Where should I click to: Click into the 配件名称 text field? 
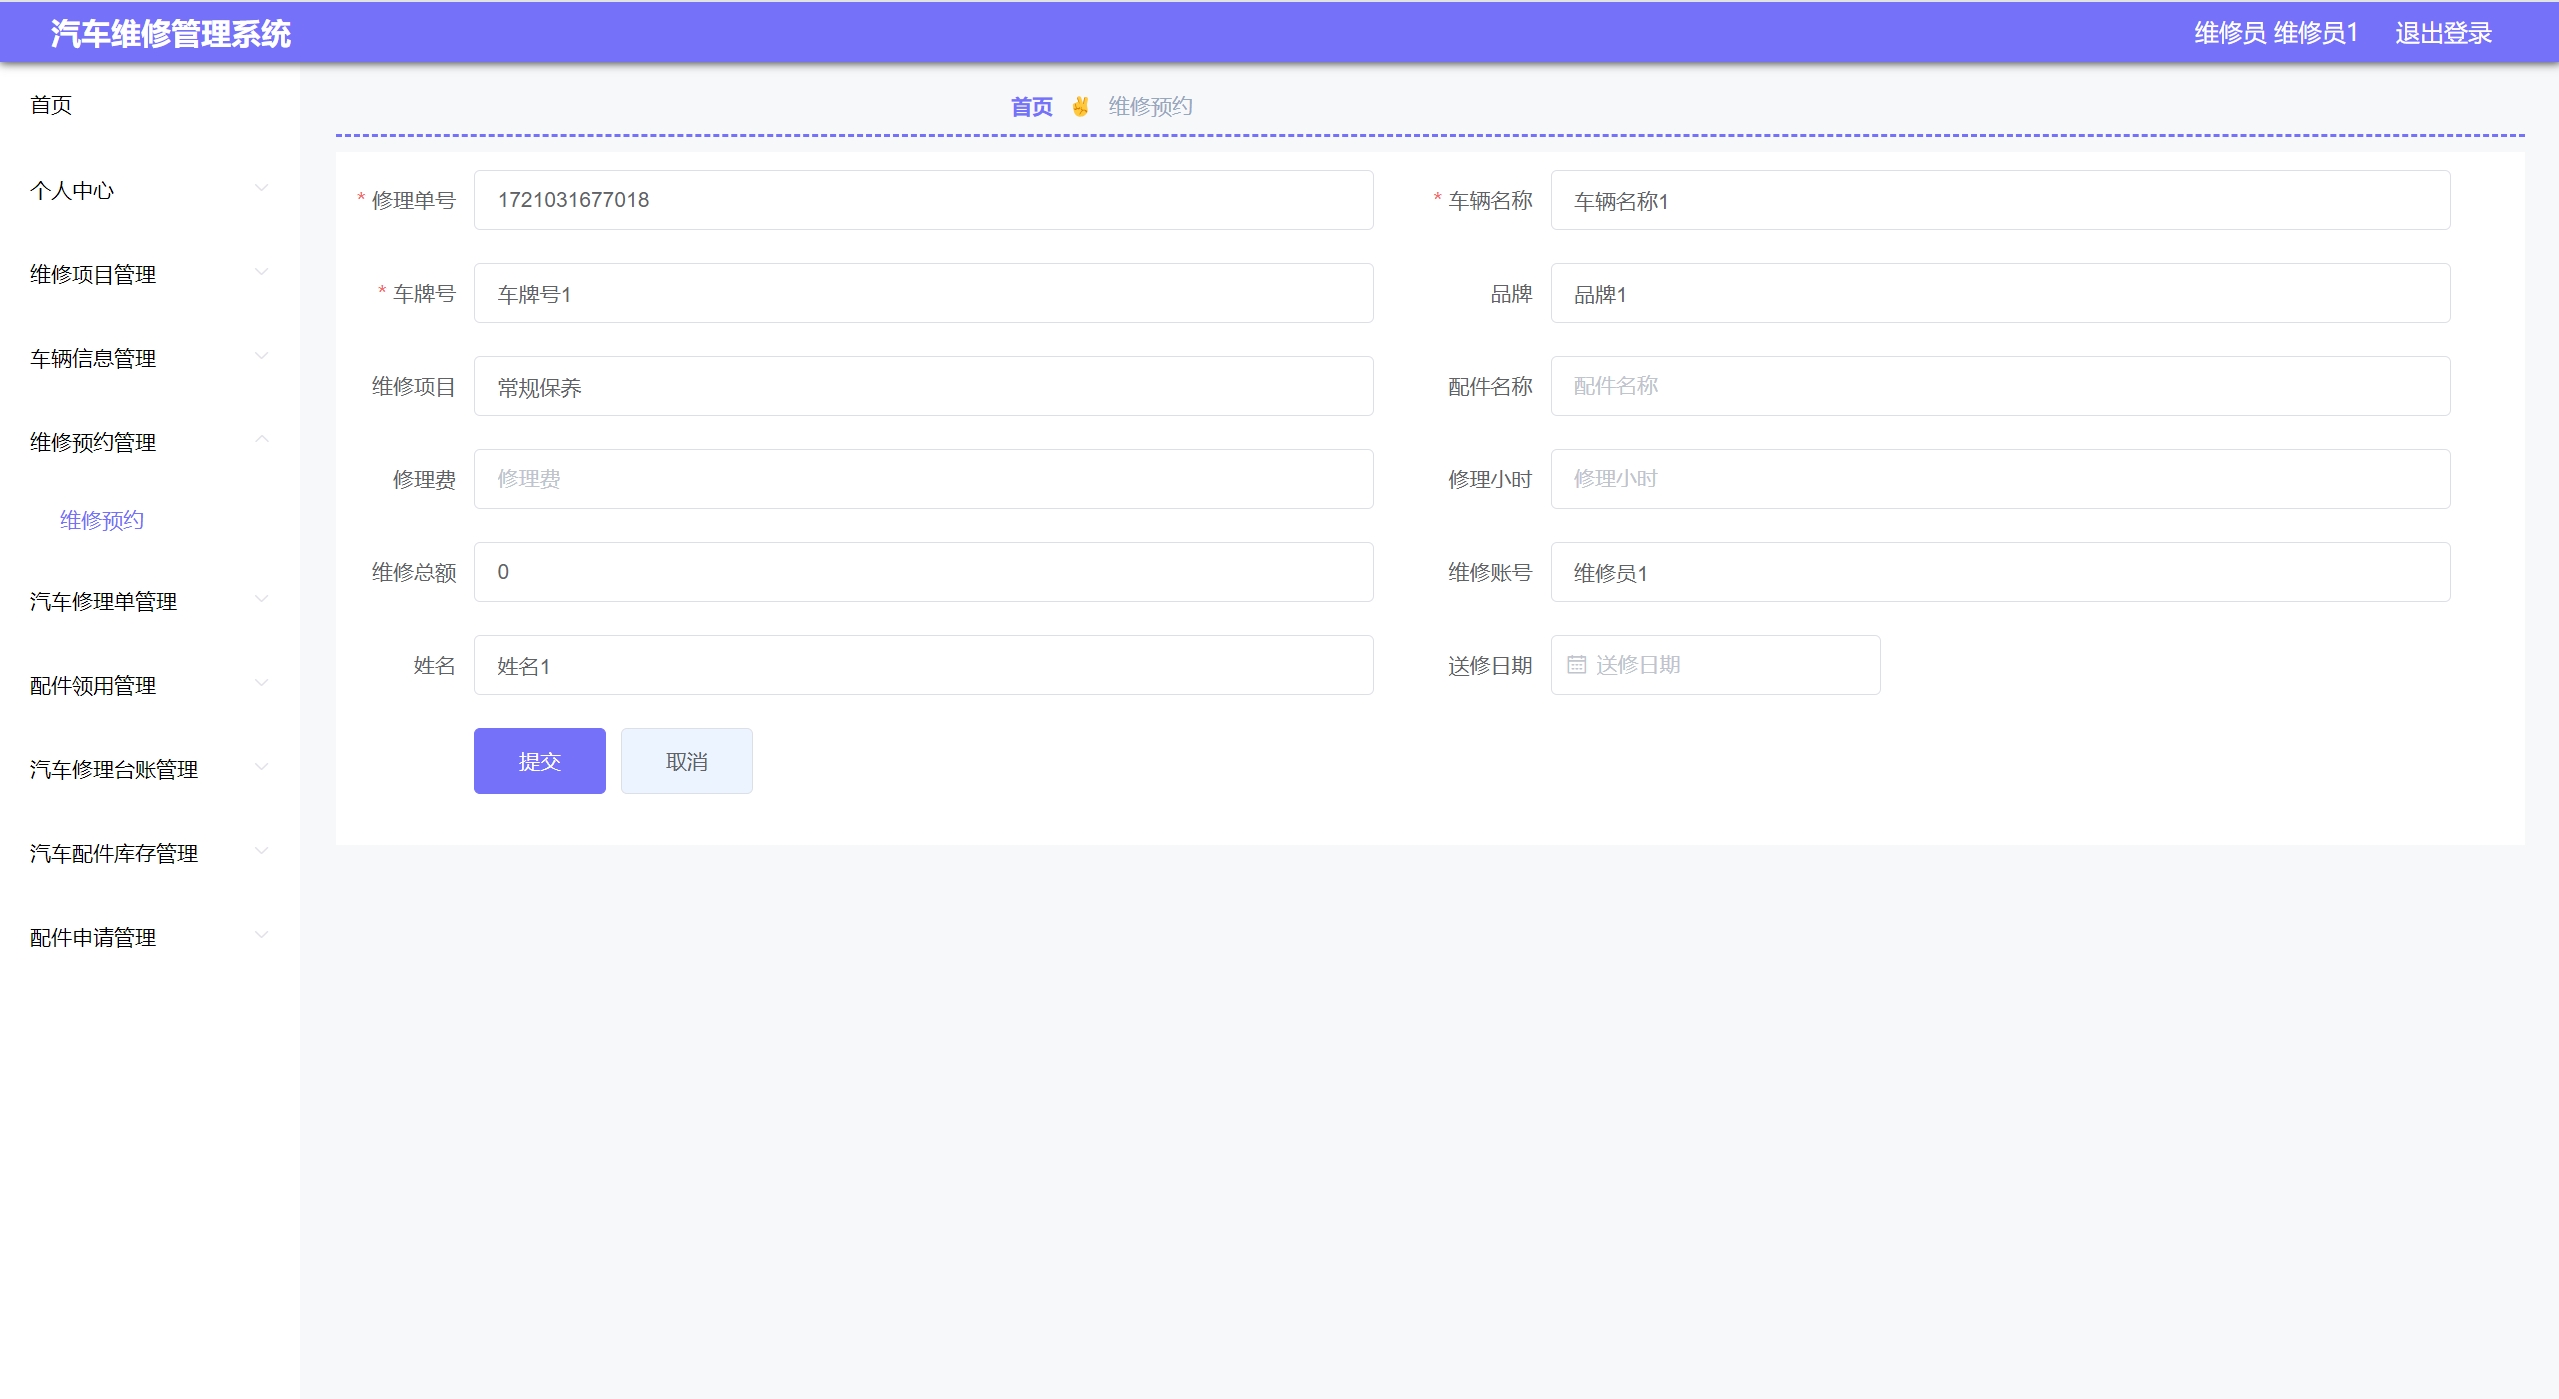click(x=1999, y=386)
